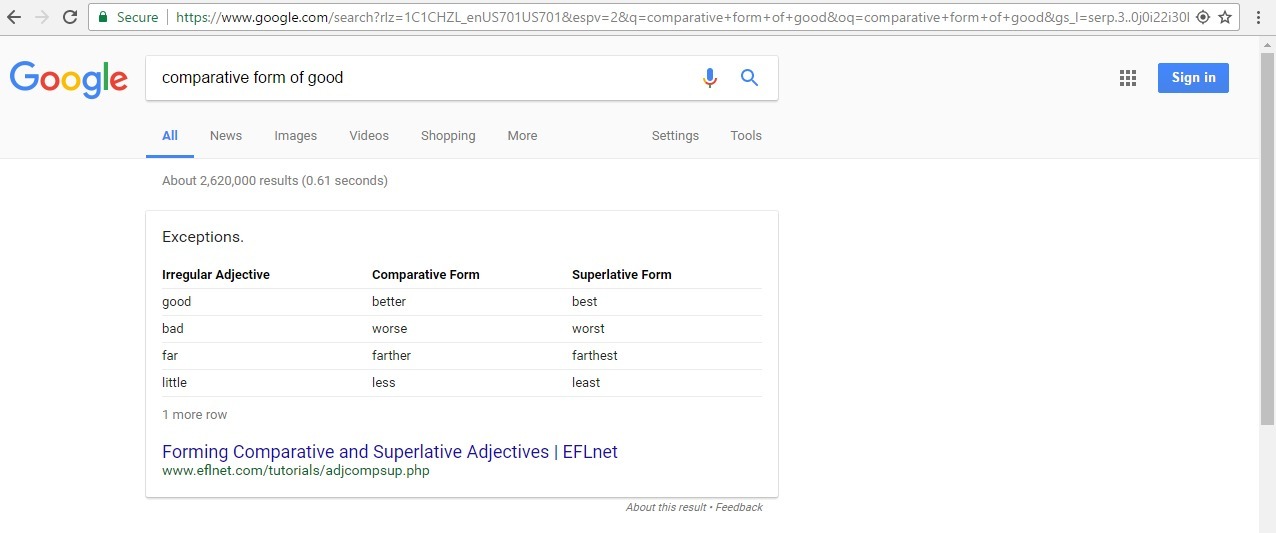This screenshot has height=533, width=1276.
Task: Open the Chrome three-dot menu
Action: [x=1258, y=17]
